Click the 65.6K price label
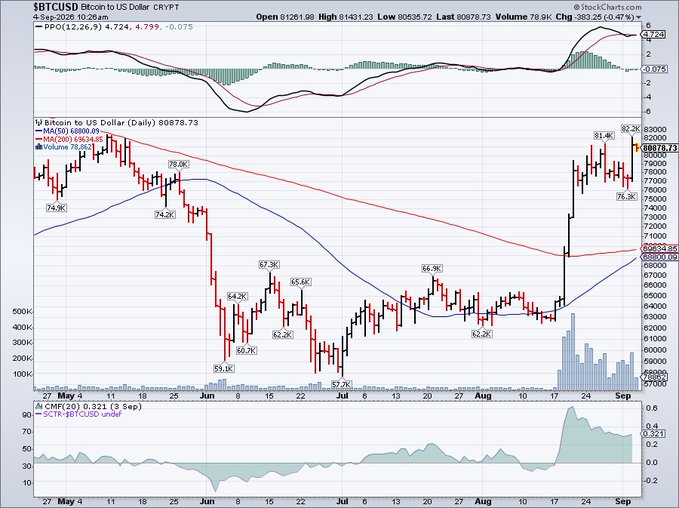 (x=301, y=282)
